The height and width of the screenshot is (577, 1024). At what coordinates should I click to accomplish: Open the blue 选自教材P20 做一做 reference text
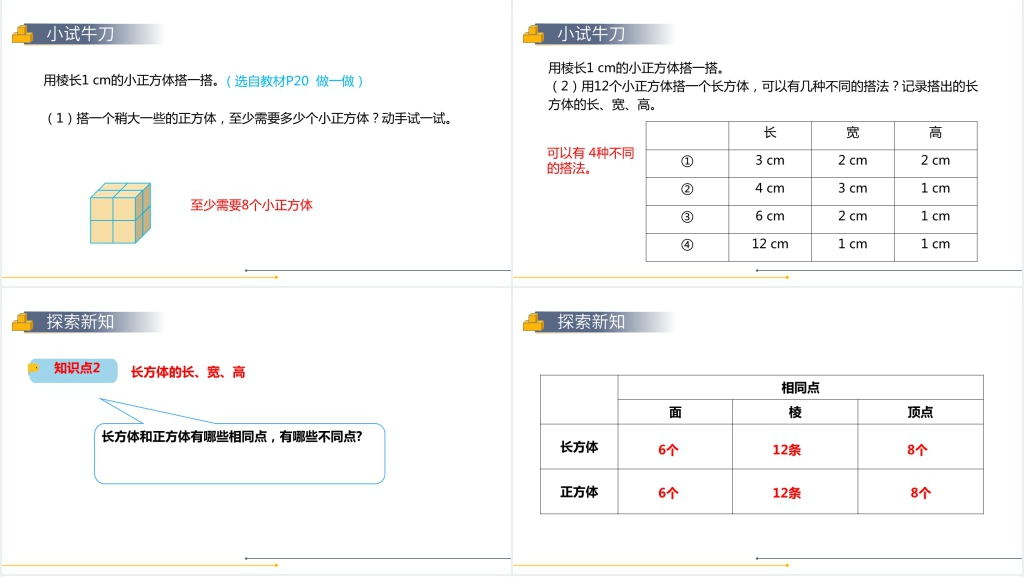[x=294, y=81]
